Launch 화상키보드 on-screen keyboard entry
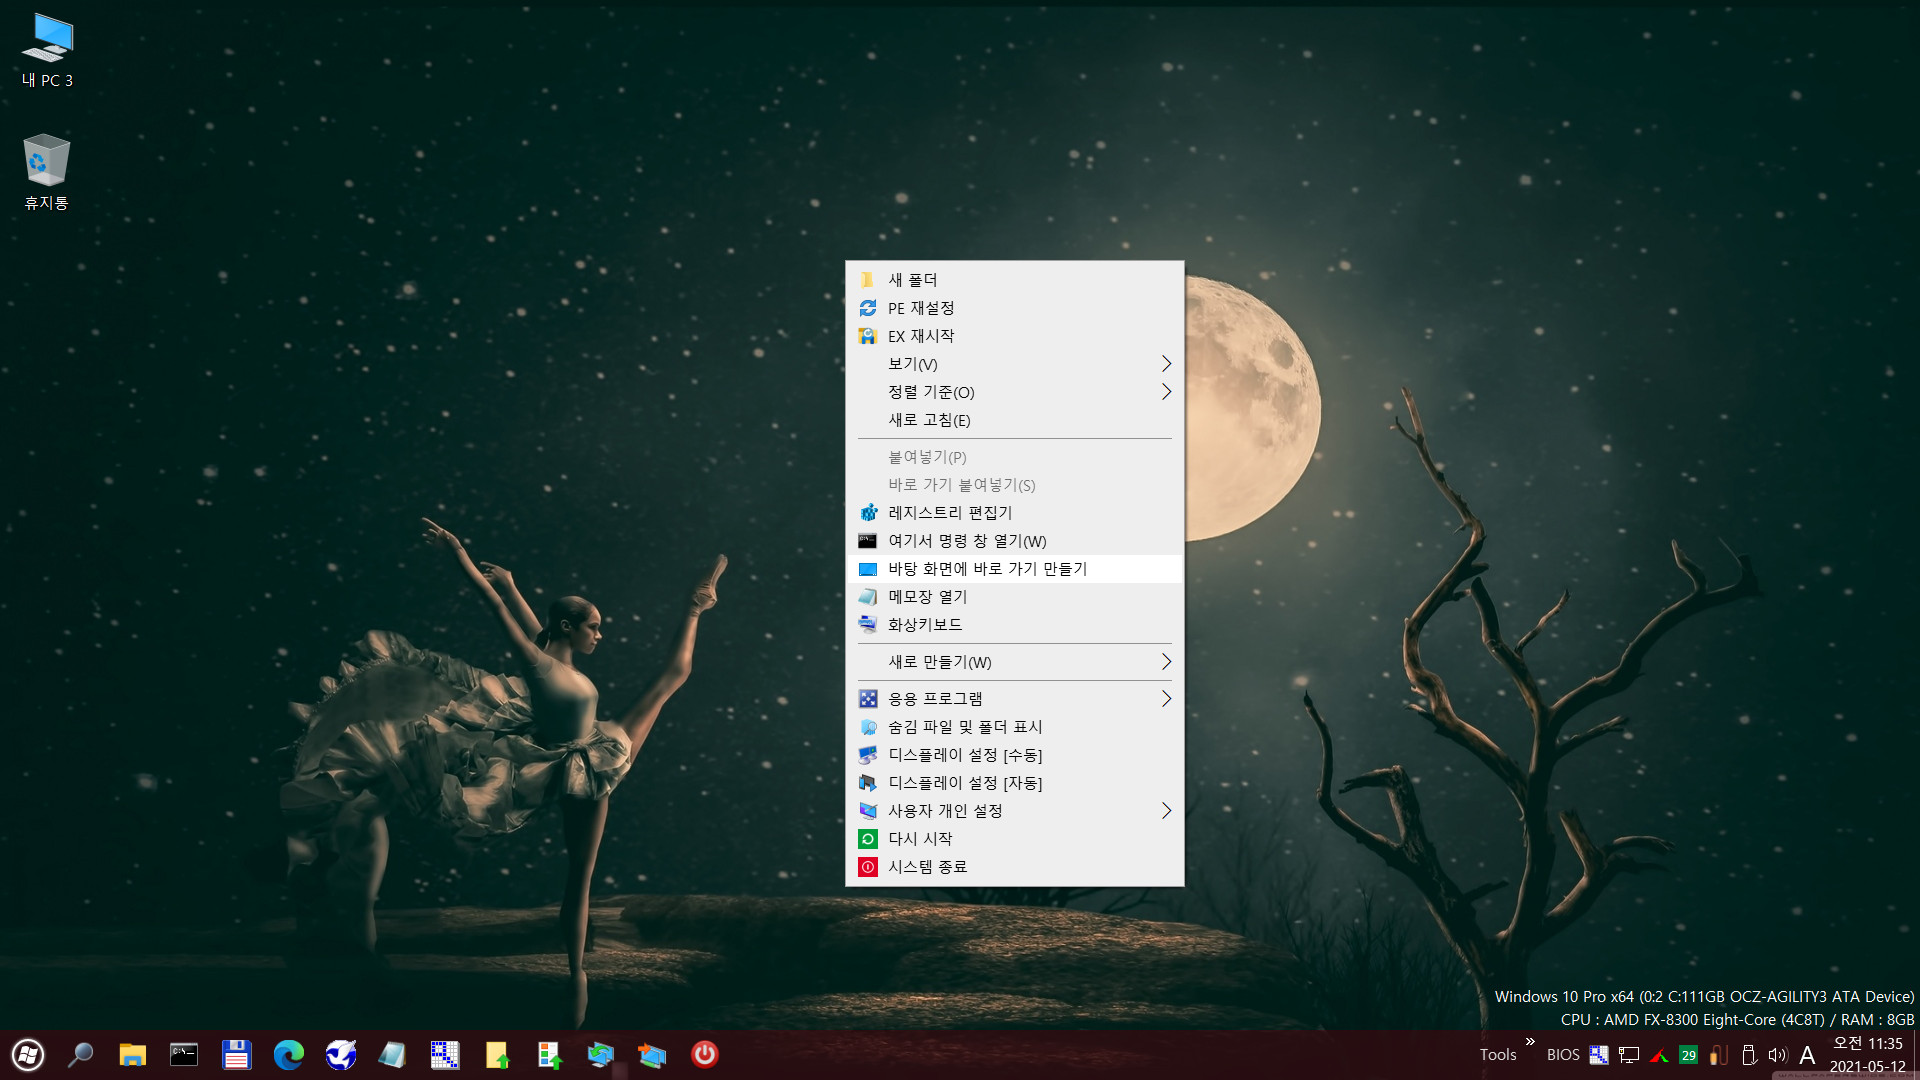The image size is (1920, 1080). click(1014, 625)
